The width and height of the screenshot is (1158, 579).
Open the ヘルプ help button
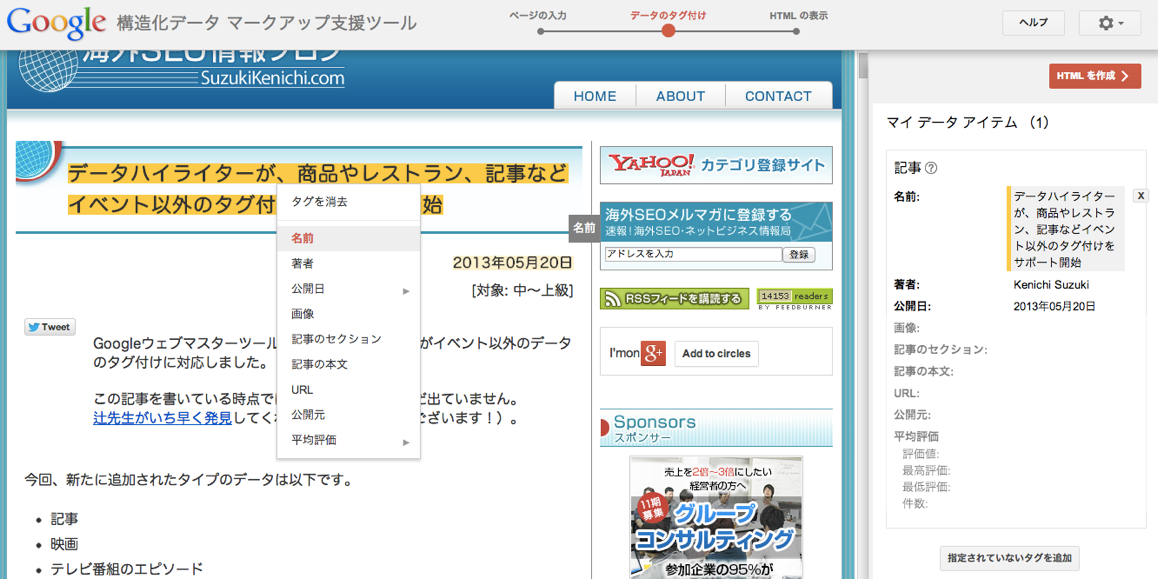tap(1033, 23)
